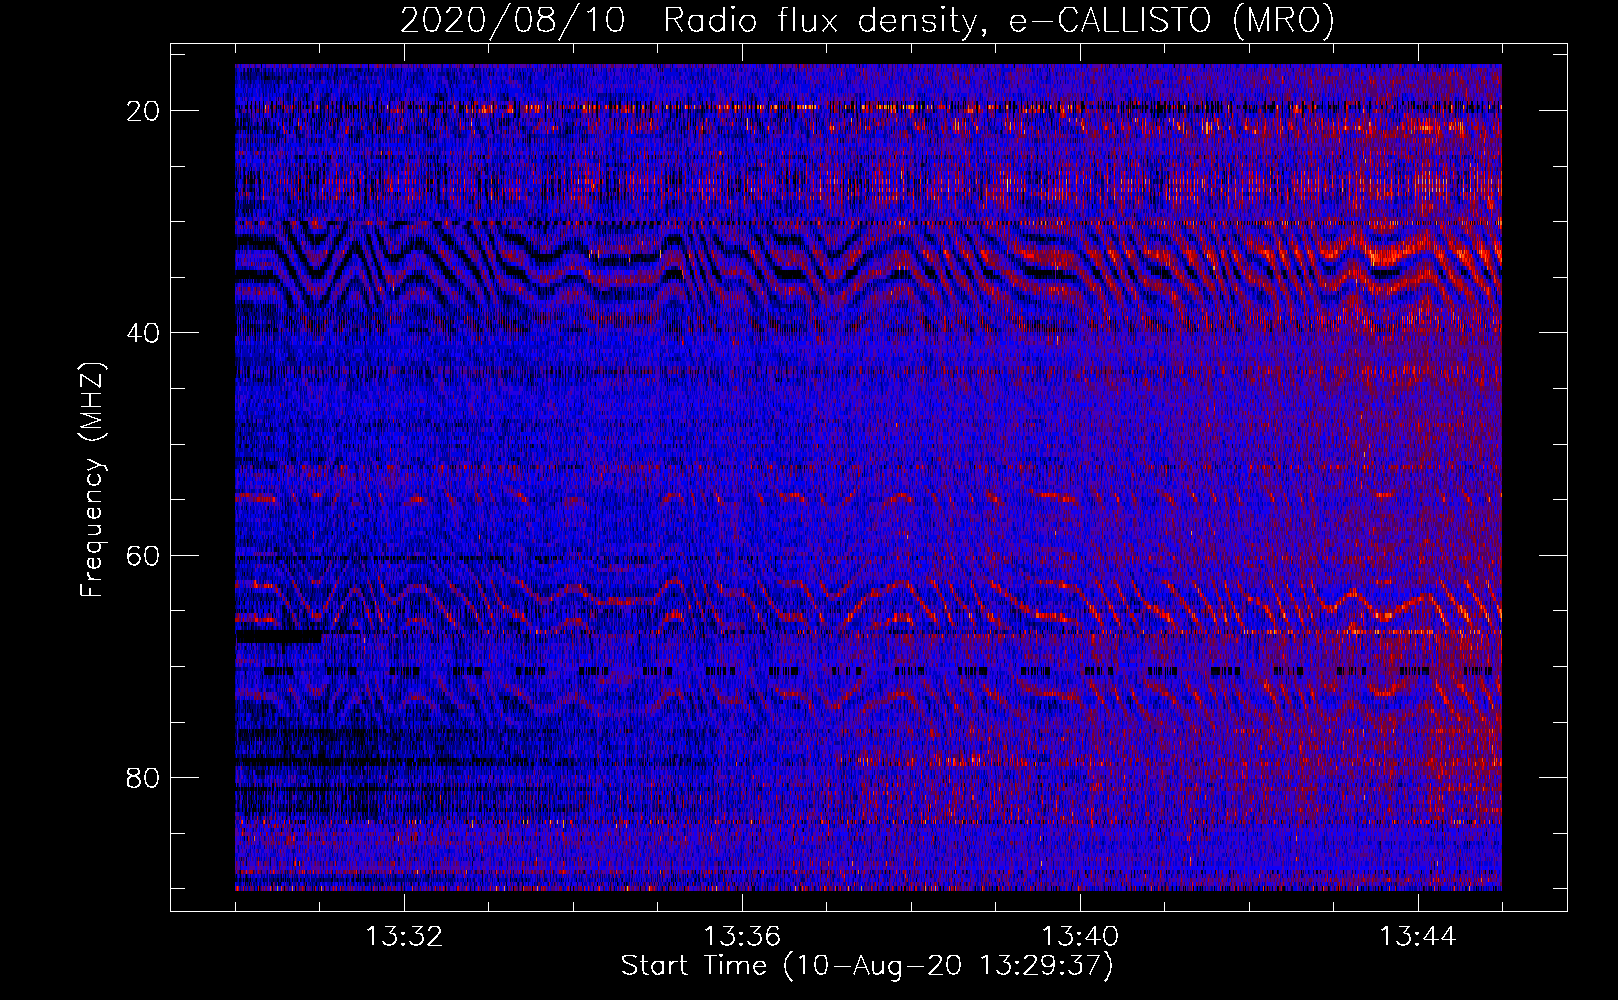Click the plot title '2020/08/10 Radio flux density, e-CALLISTO (MRO)'
Screen dimensions: 1618x1000
867,20
